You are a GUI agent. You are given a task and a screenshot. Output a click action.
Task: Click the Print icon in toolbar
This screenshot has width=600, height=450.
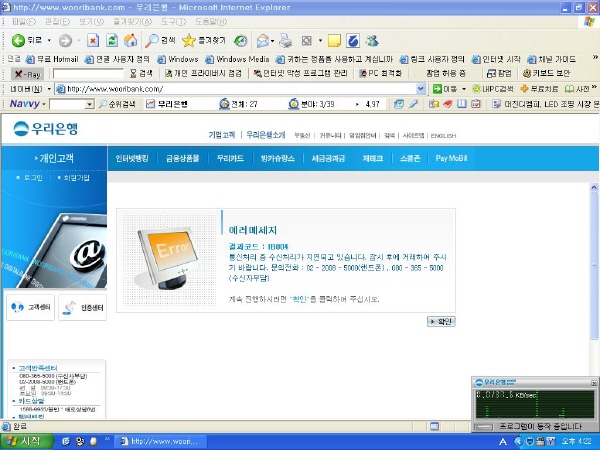click(x=285, y=41)
